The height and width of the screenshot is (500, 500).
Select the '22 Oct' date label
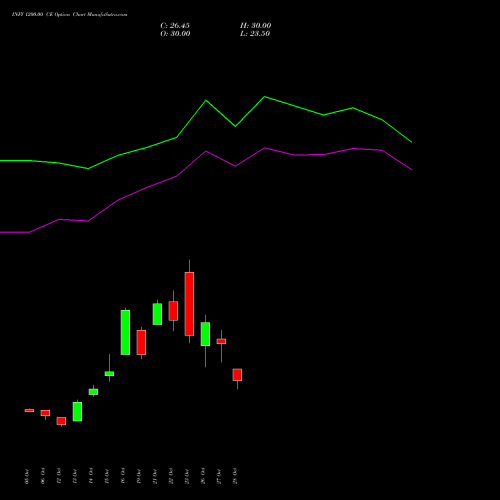tap(171, 476)
